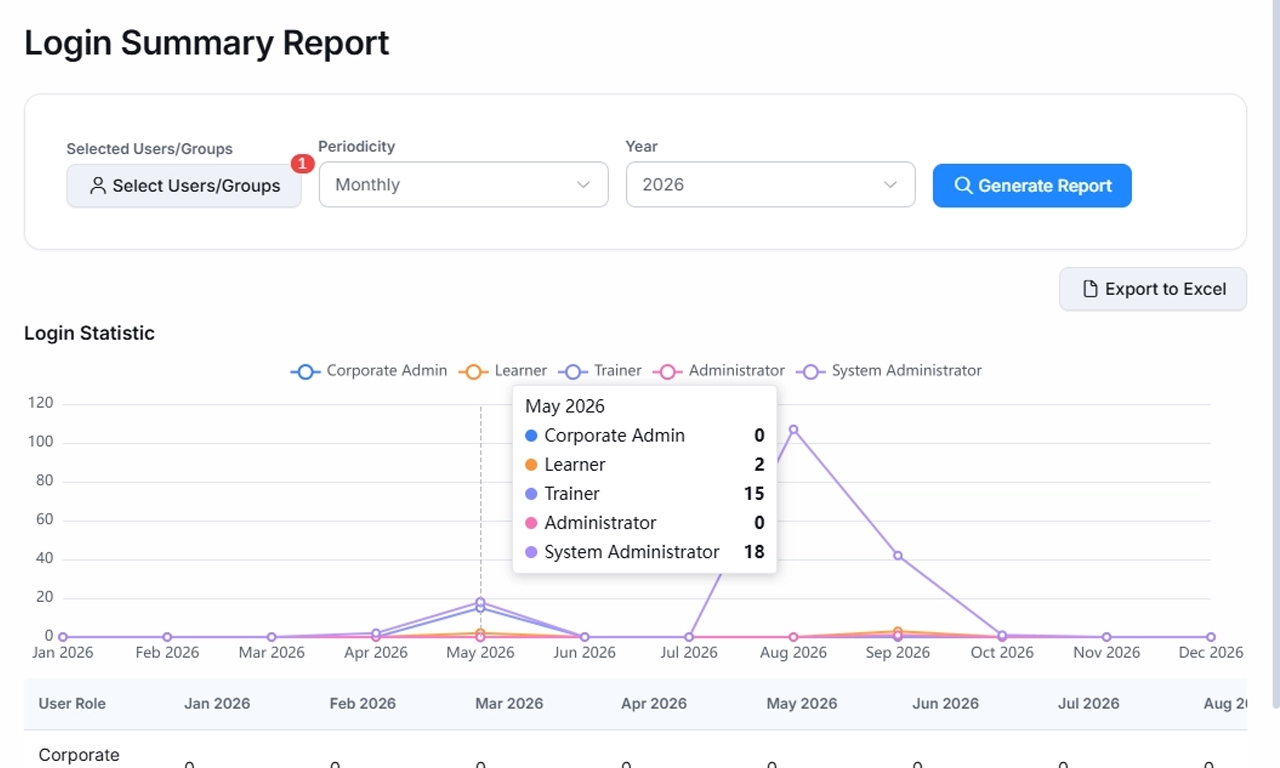1280x768 pixels.
Task: Click the May 2026 table column header
Action: point(802,704)
